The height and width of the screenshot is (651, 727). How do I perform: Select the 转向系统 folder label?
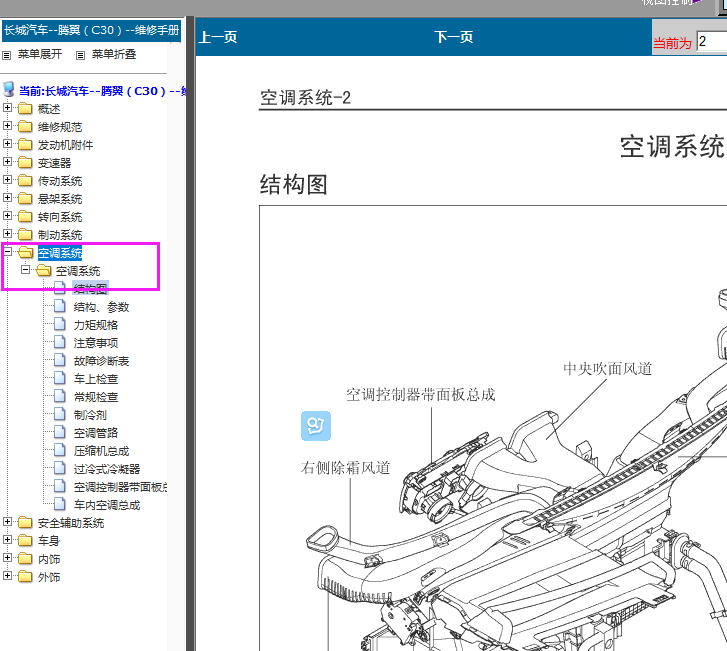[60, 217]
